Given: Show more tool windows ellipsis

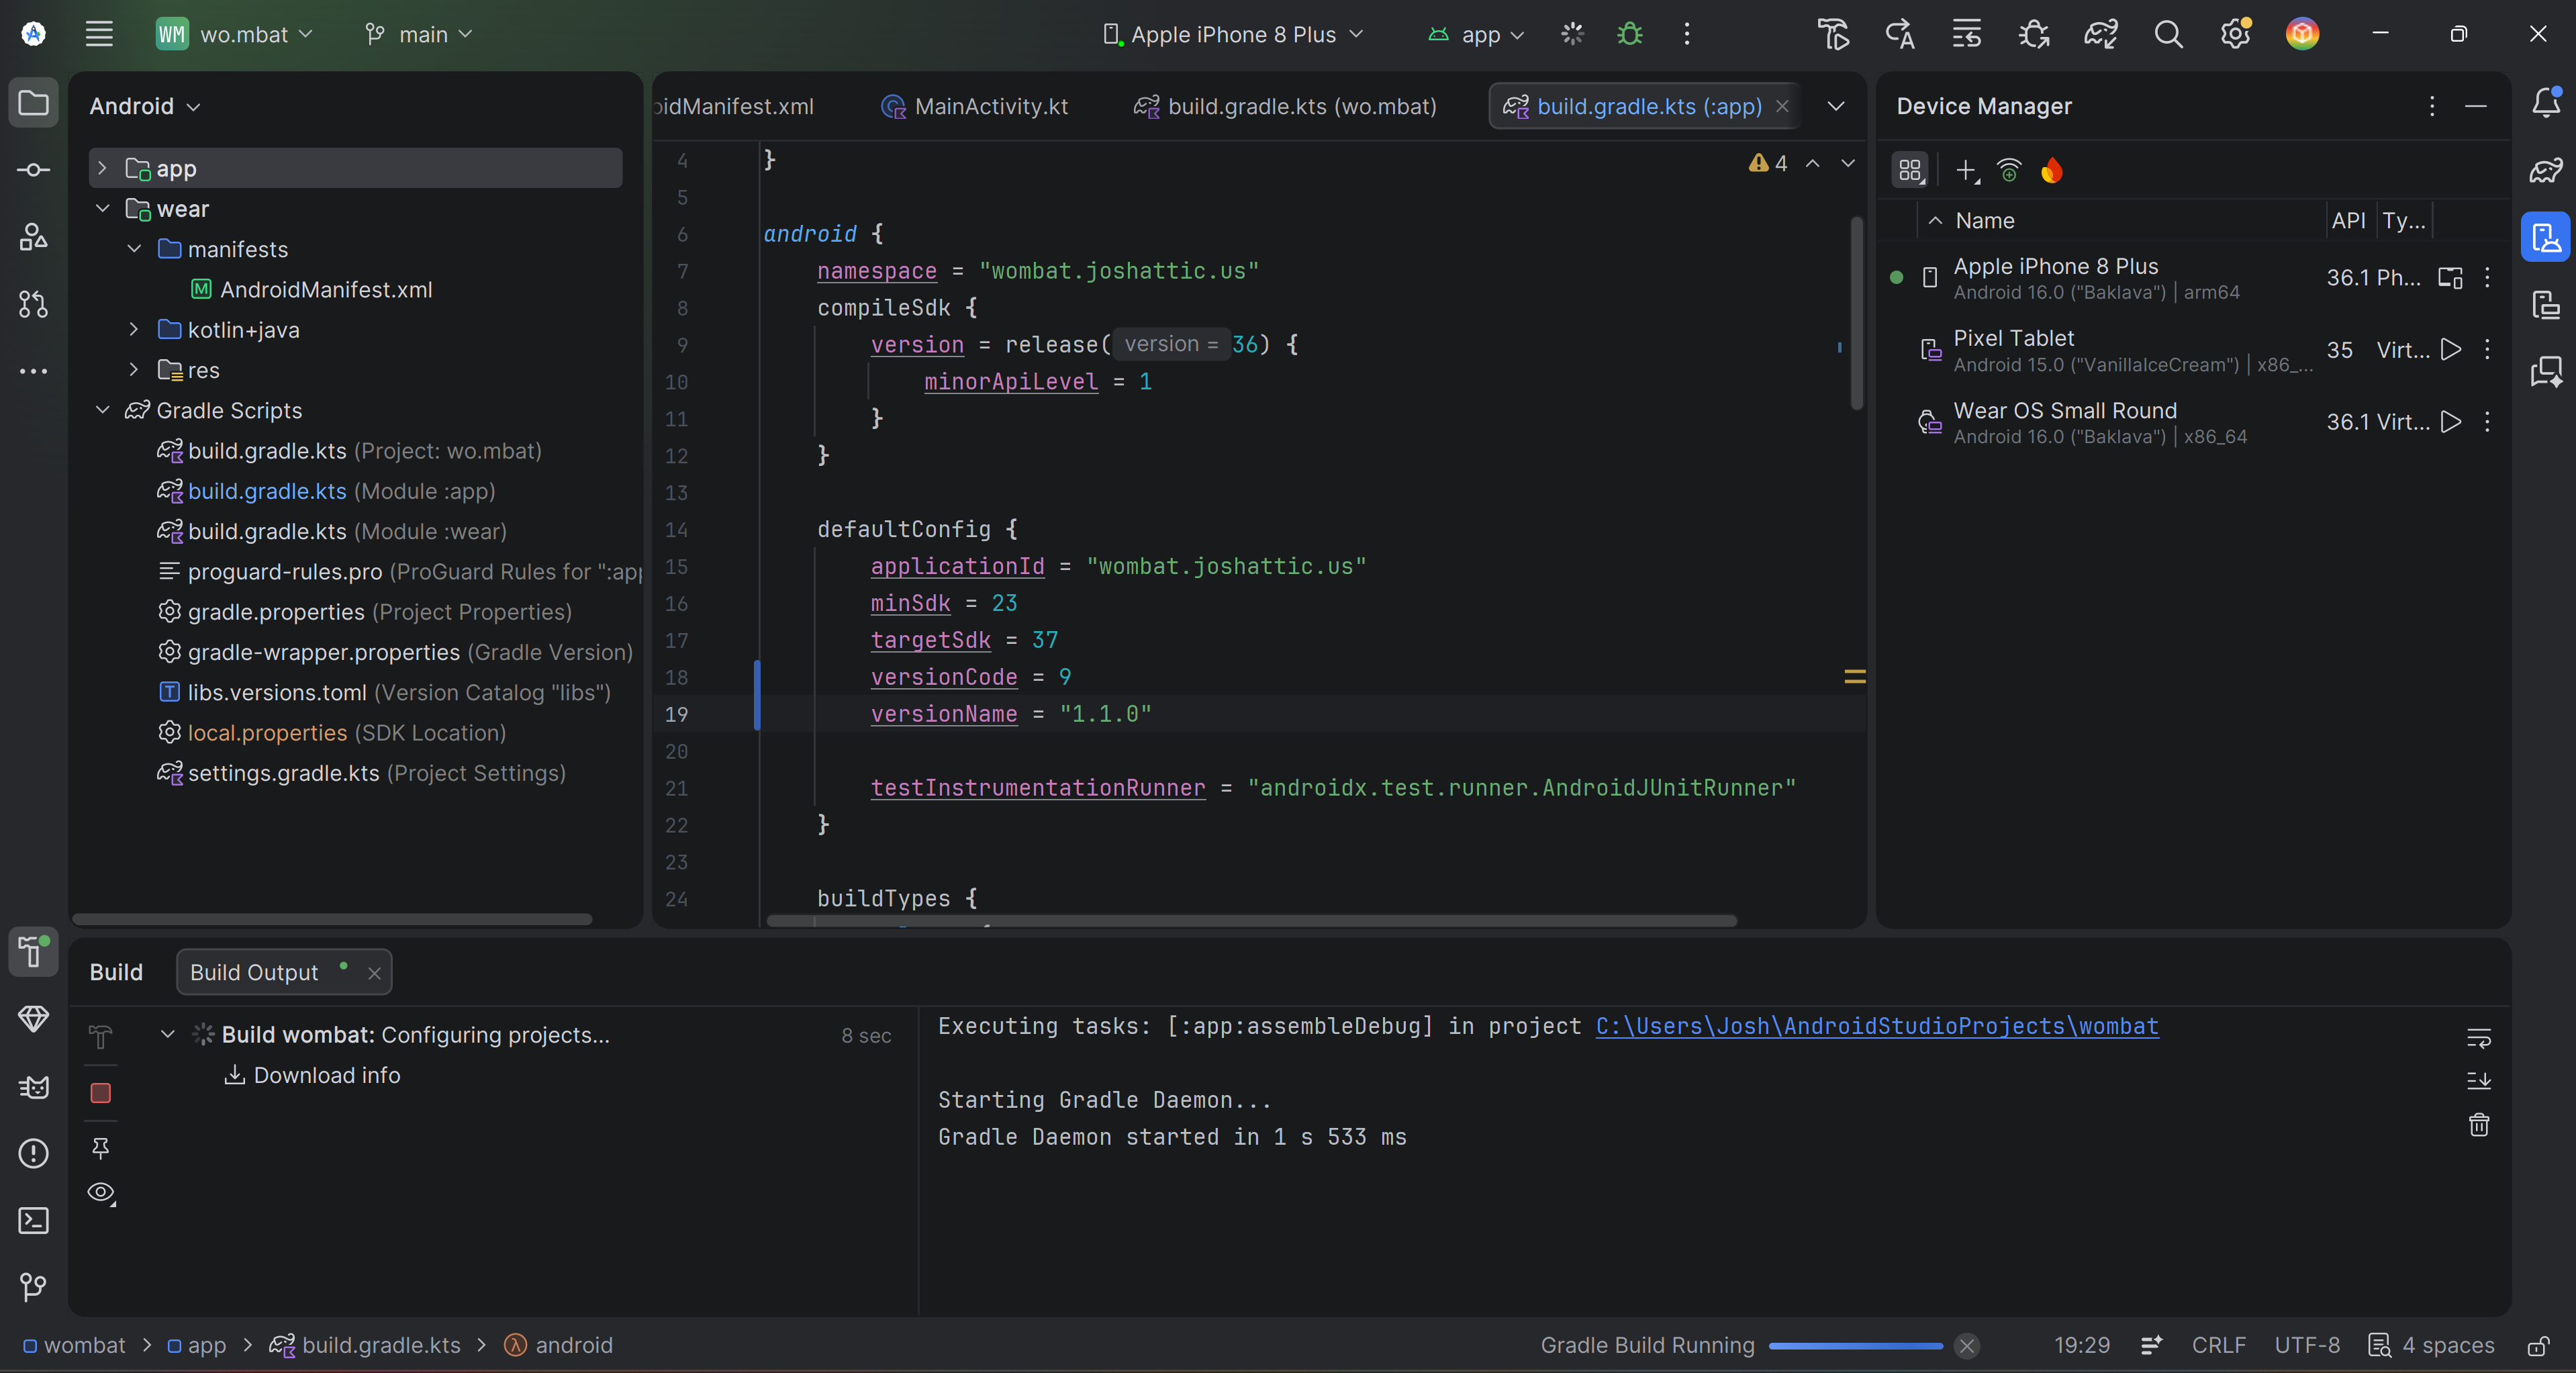Looking at the screenshot, I should pos(33,371).
